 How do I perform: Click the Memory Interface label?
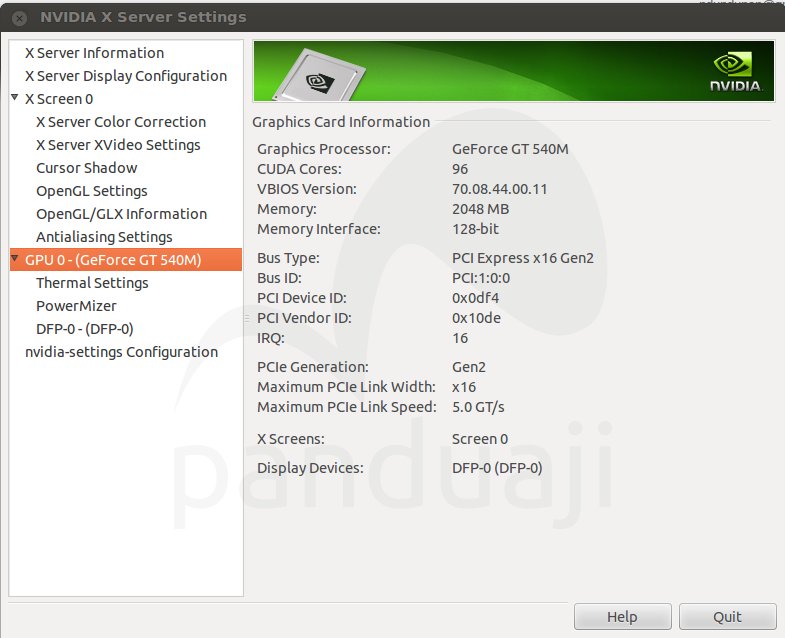click(x=319, y=229)
